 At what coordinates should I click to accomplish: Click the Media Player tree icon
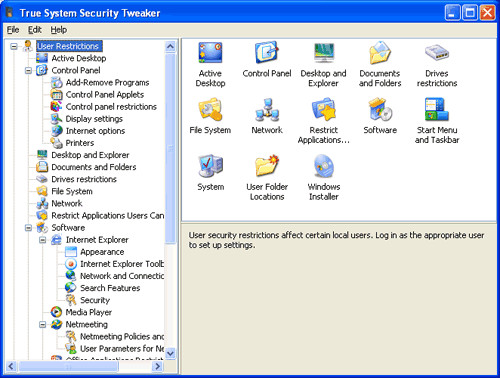(56, 312)
